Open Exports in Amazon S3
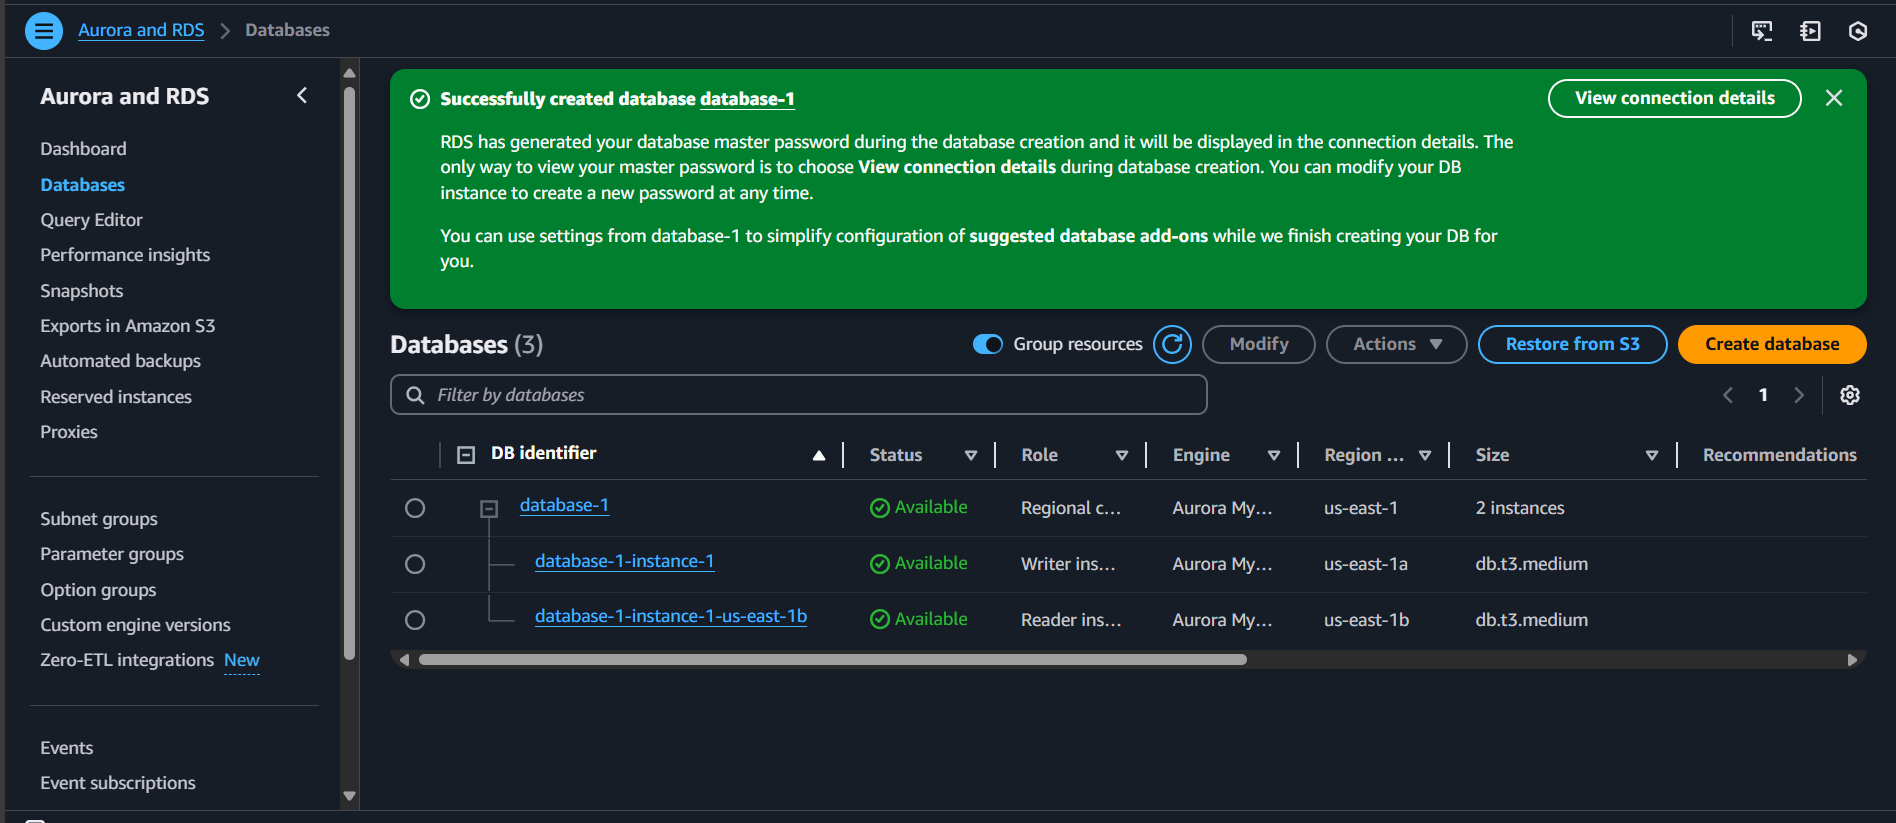The width and height of the screenshot is (1896, 823). click(127, 326)
